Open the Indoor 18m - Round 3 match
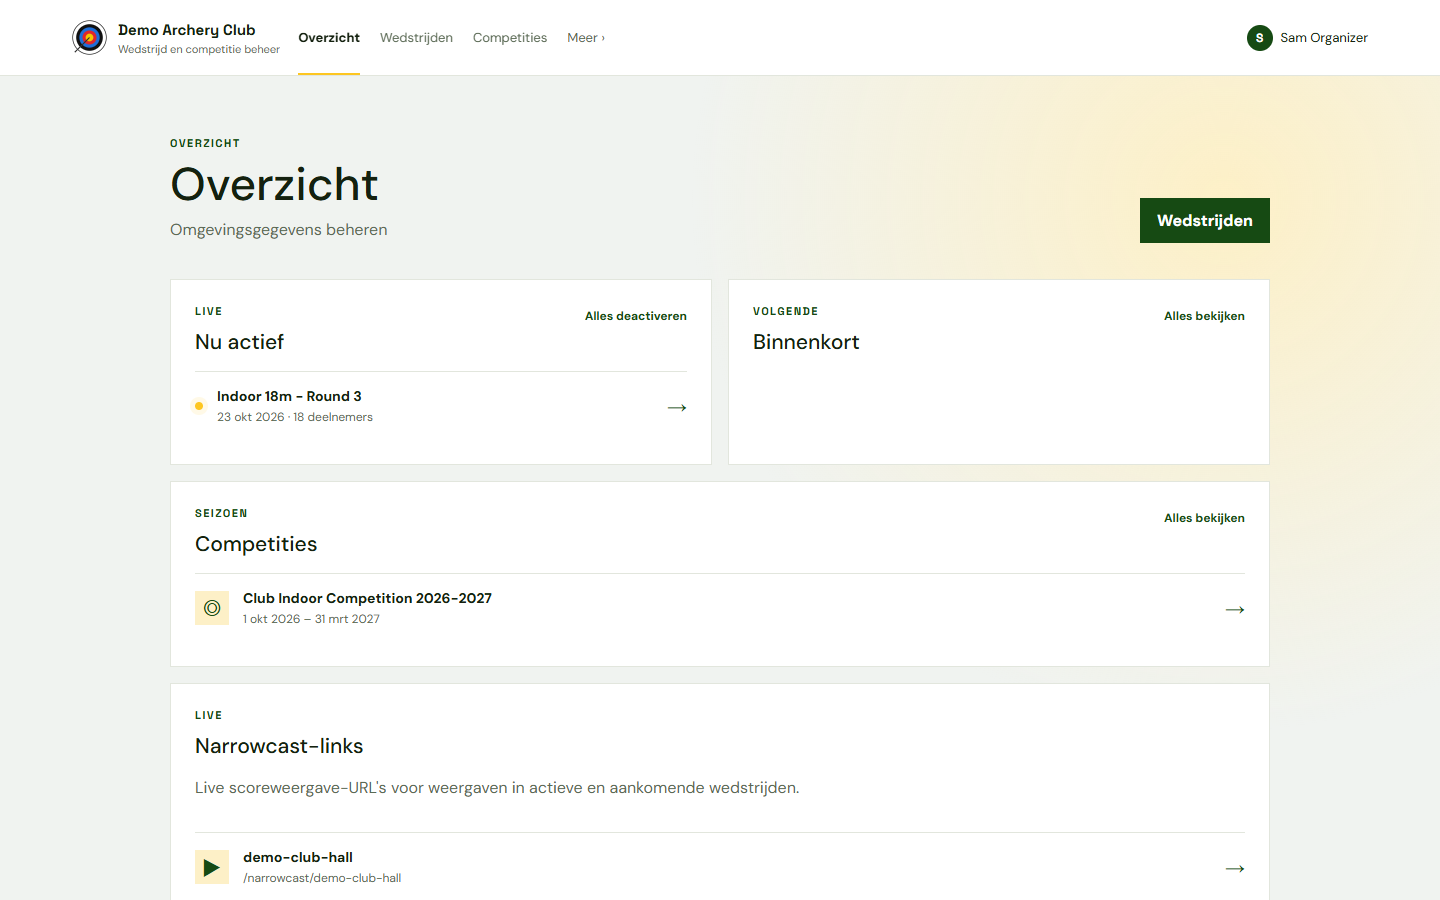The height and width of the screenshot is (900, 1440). pos(441,407)
